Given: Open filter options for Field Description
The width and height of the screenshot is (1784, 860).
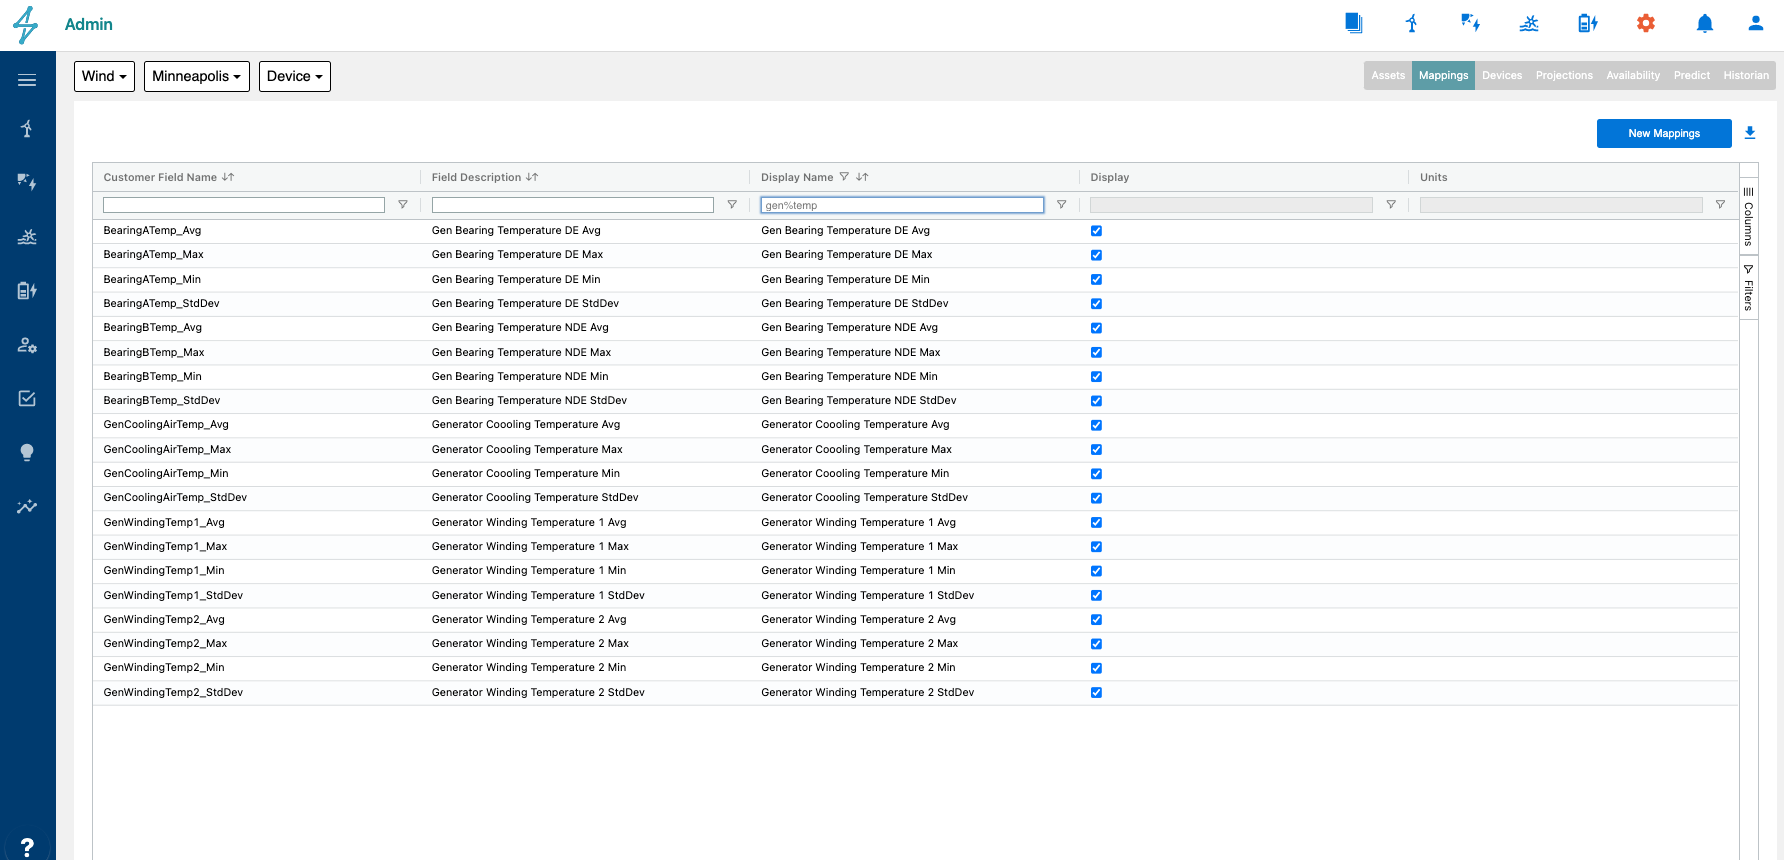Looking at the screenshot, I should click(732, 205).
